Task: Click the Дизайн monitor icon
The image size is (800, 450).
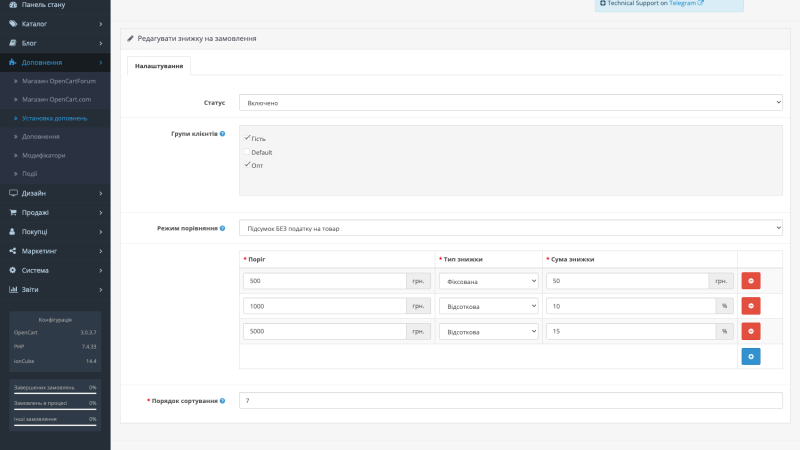Action: point(13,193)
